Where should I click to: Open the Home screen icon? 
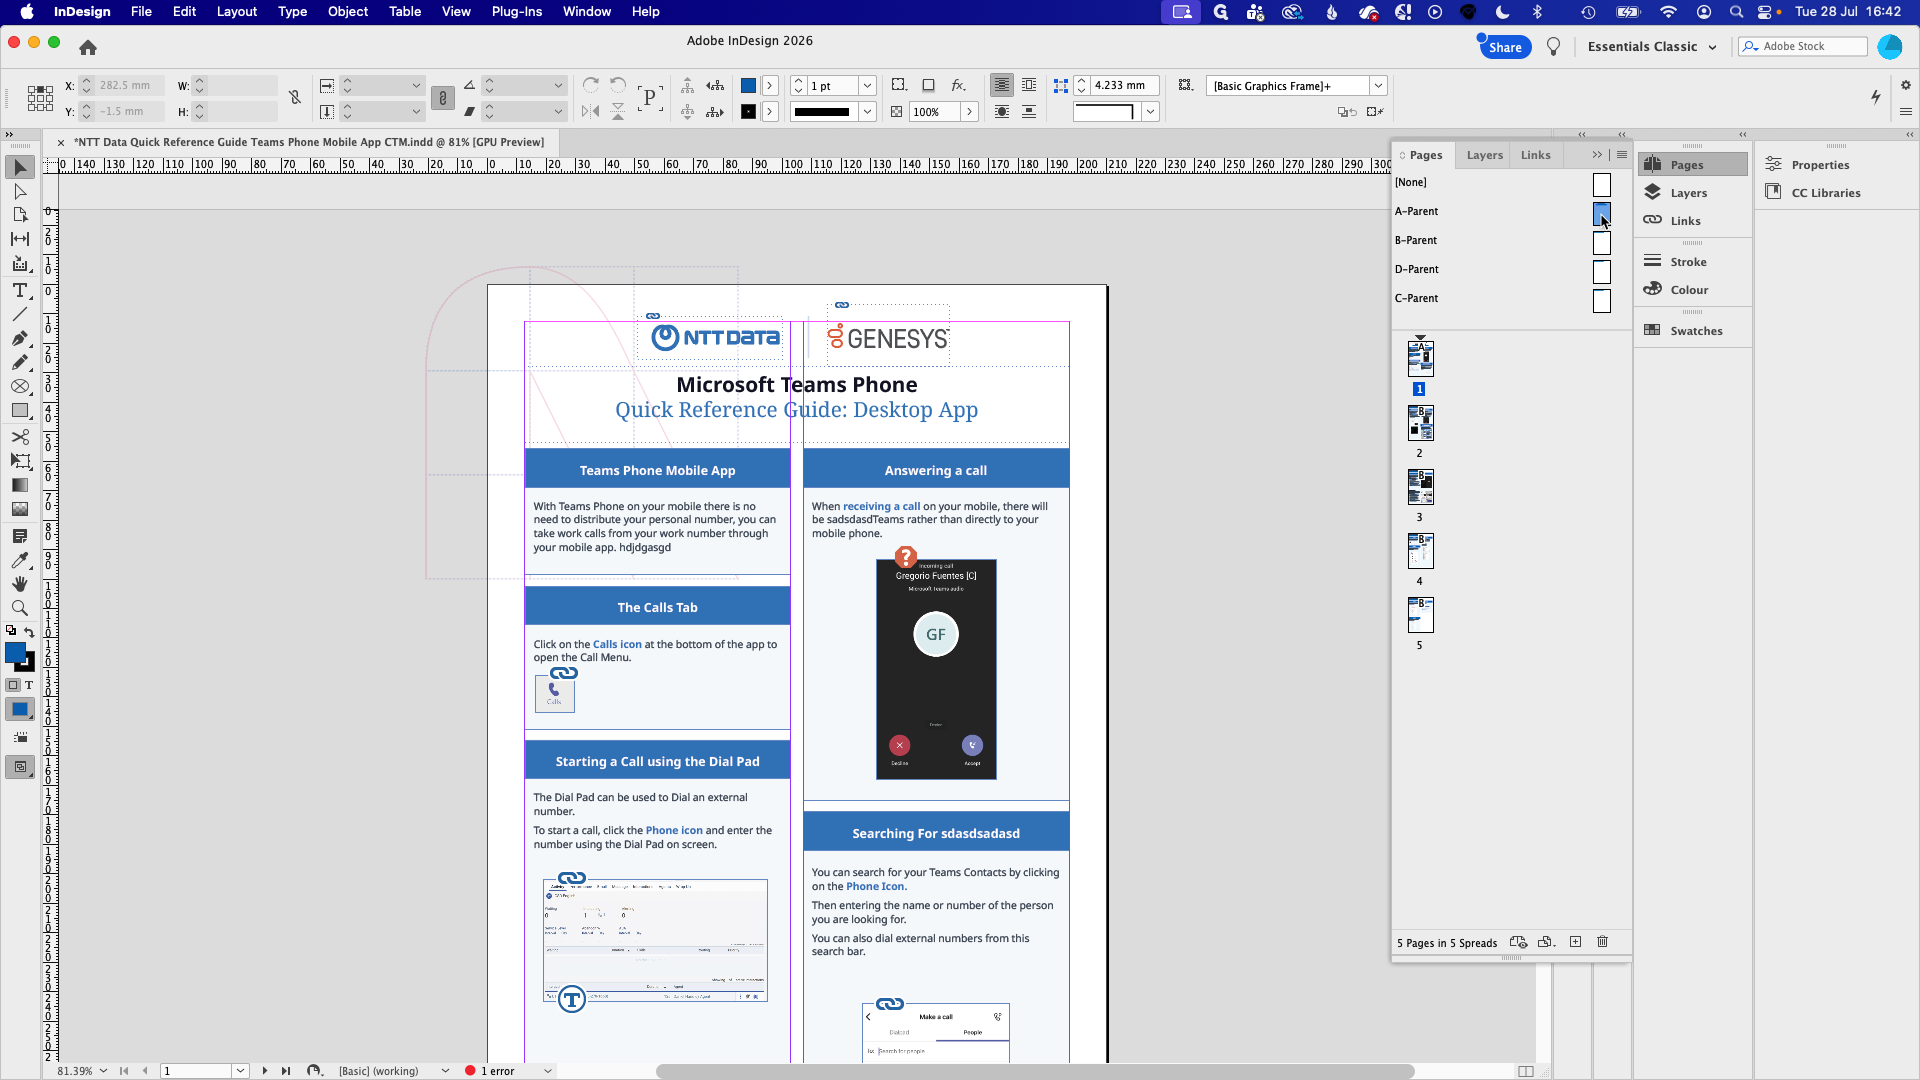coord(88,47)
